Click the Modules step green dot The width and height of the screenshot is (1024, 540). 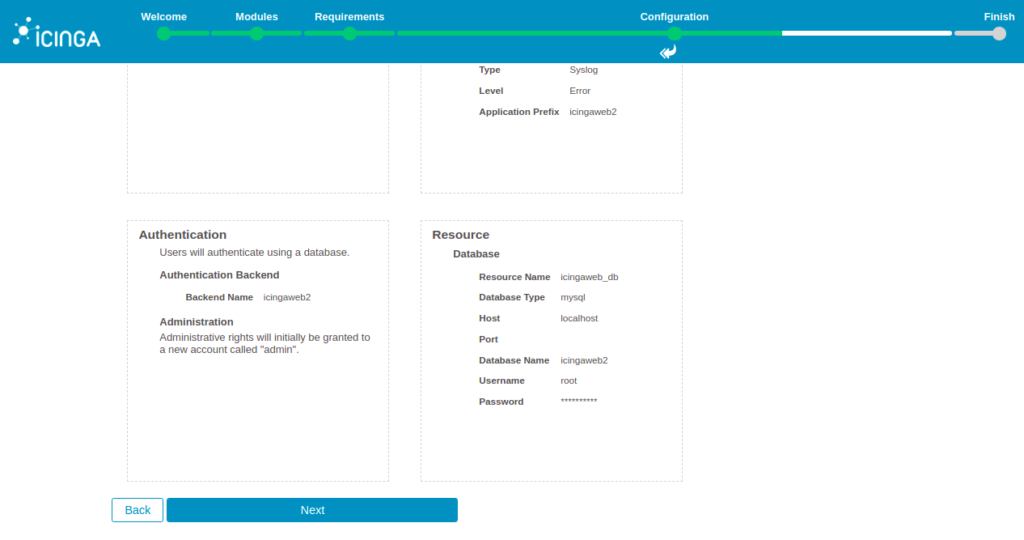pyautogui.click(x=257, y=33)
